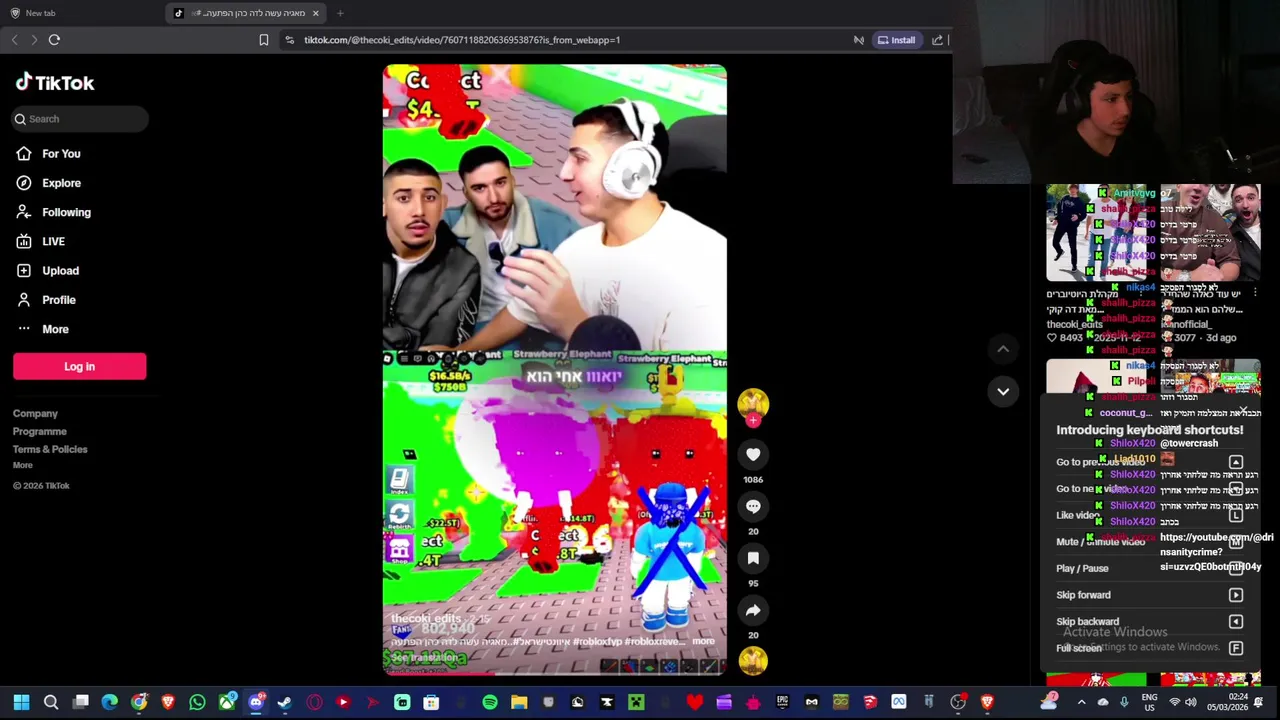This screenshot has width=1280, height=720.
Task: Reload the page
Action: (54, 40)
